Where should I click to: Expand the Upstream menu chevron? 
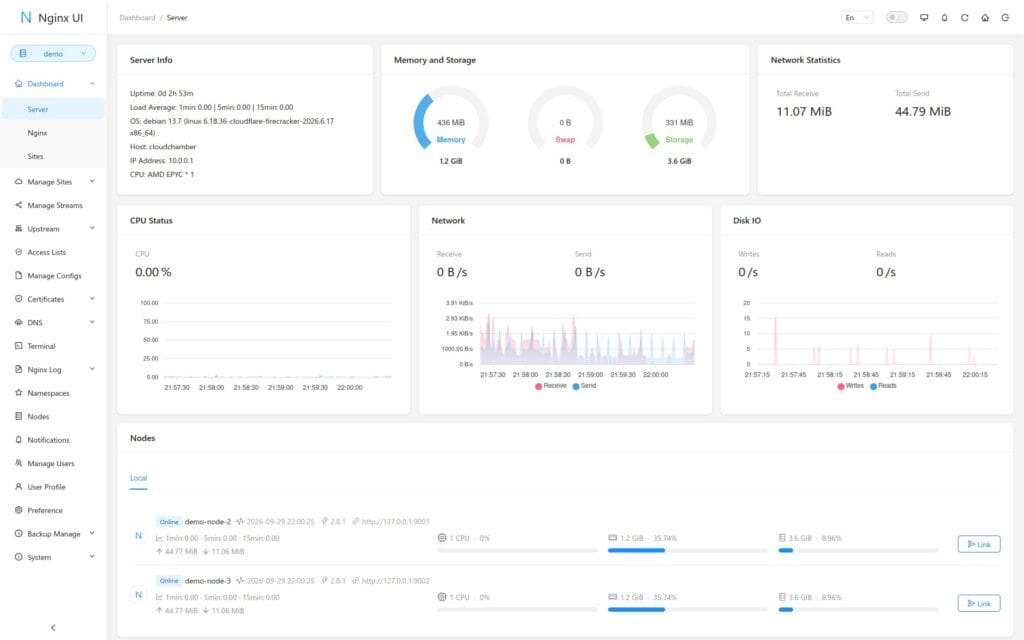92,228
